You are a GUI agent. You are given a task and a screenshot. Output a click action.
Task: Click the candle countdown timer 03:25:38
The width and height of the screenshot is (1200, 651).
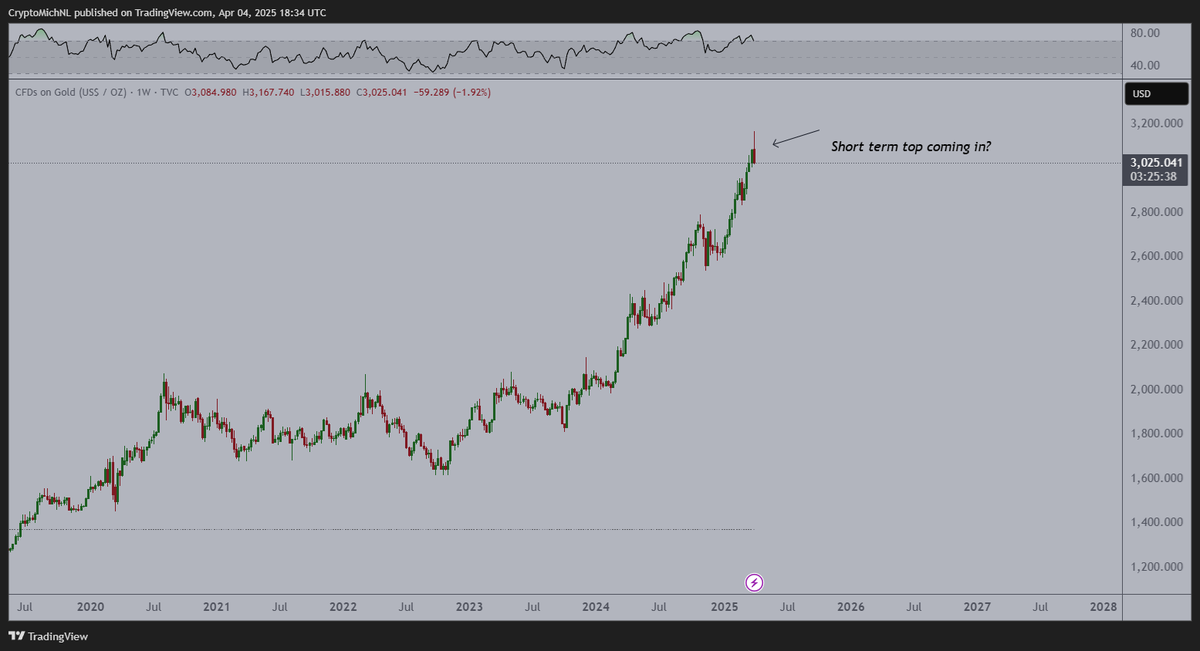coord(1152,176)
